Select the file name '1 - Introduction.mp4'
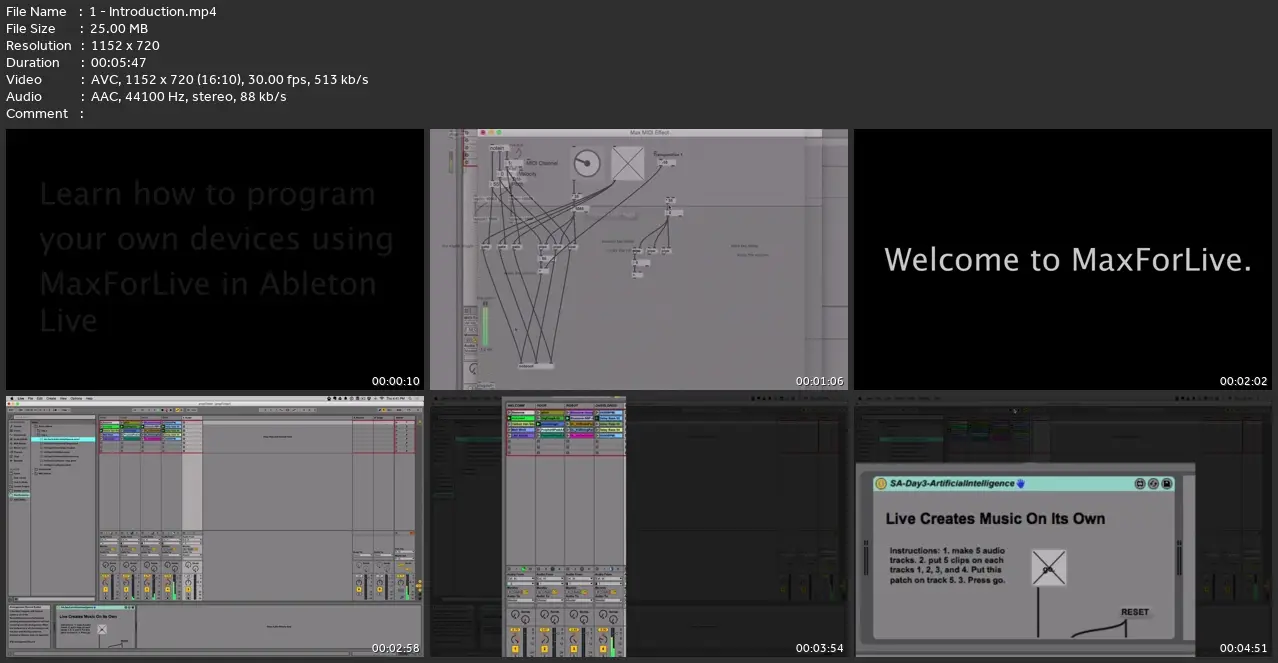Screen dimensions: 1278x663 pos(153,11)
